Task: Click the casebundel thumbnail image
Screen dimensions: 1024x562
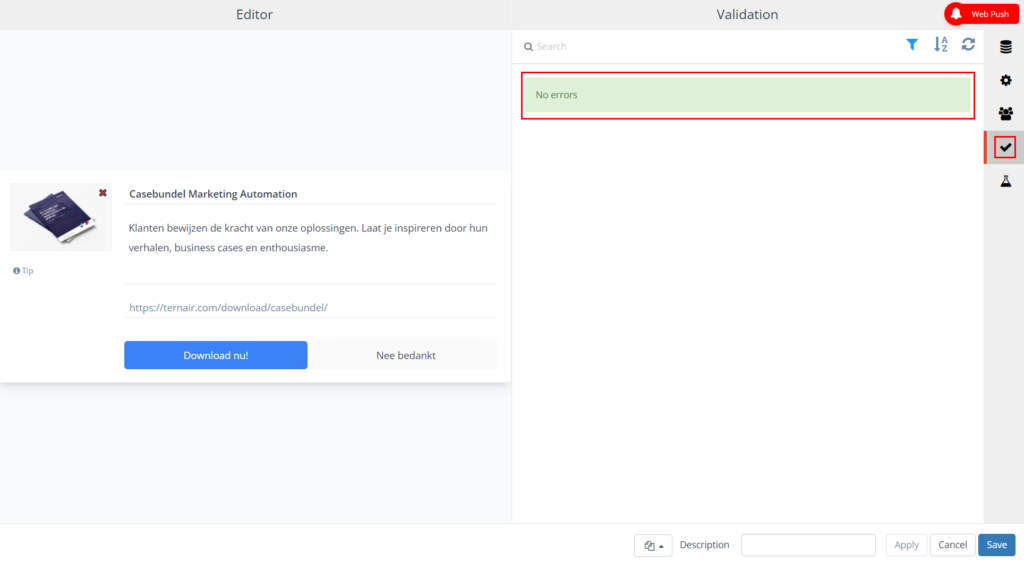Action: [60, 217]
